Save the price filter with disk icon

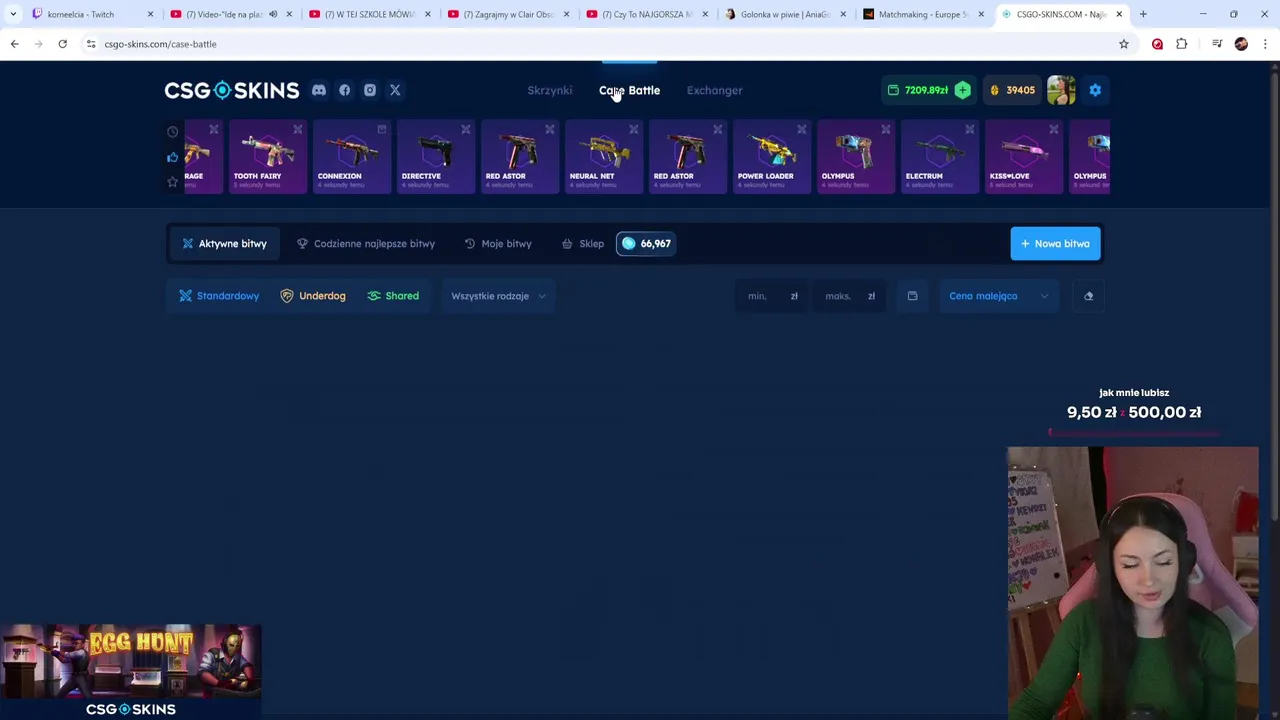pyautogui.click(x=912, y=296)
